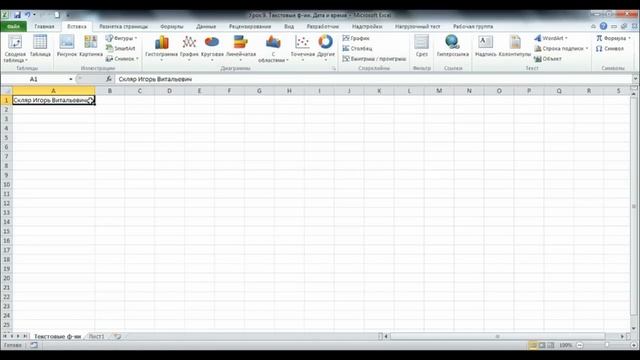This screenshot has height=360, width=640.
Task: Insert an Объект object
Action: [x=548, y=58]
